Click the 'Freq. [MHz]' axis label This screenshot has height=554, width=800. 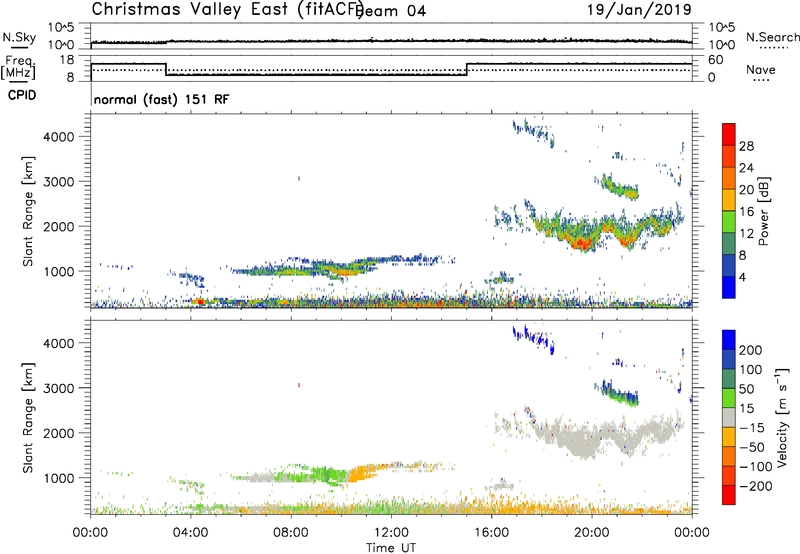click(x=18, y=68)
